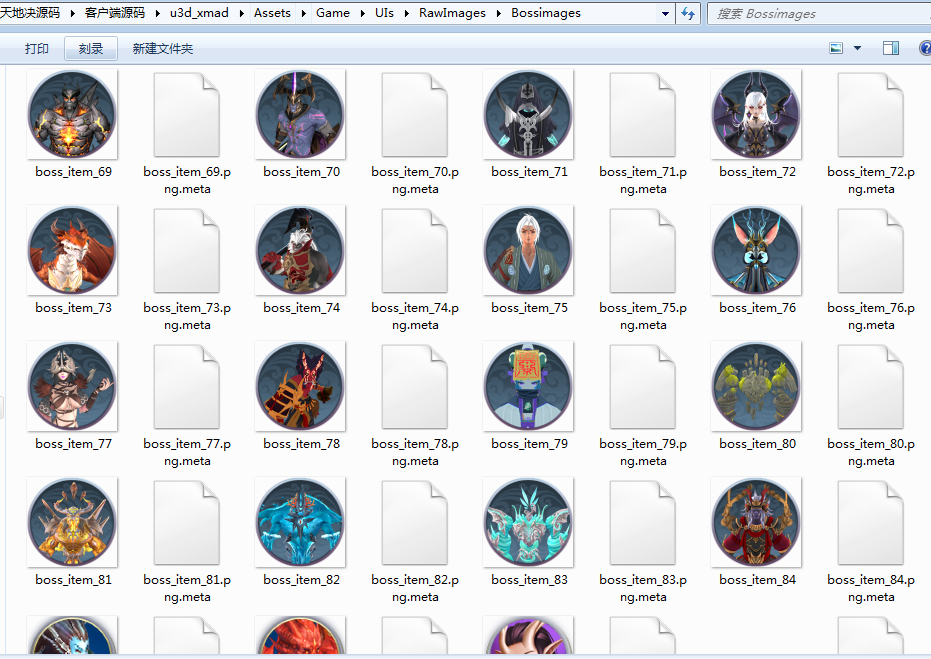Viewport: 931px width, 659px height.
Task: Select the UIs folder in breadcrumb path
Action: point(384,12)
